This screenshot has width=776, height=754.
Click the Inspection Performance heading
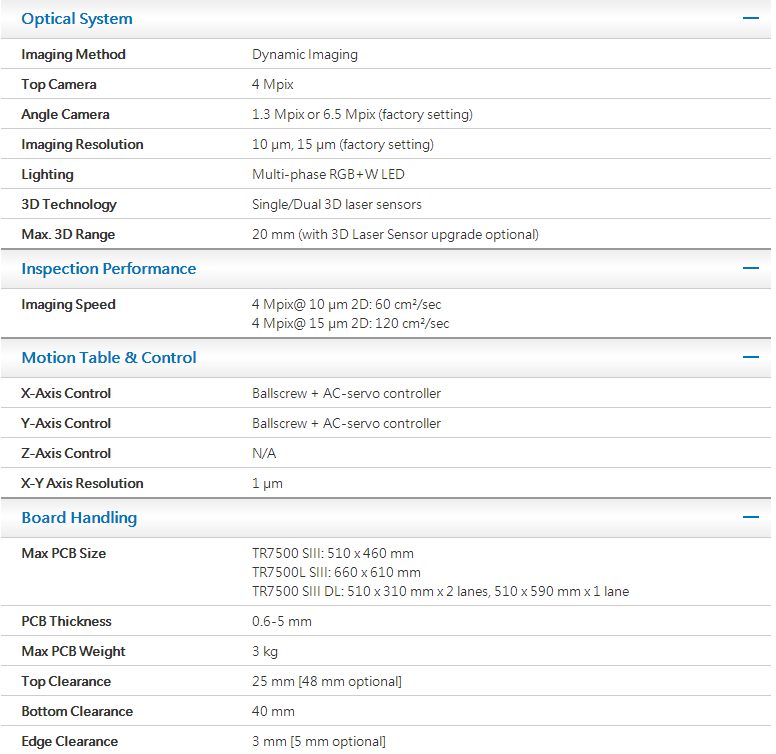coord(108,269)
